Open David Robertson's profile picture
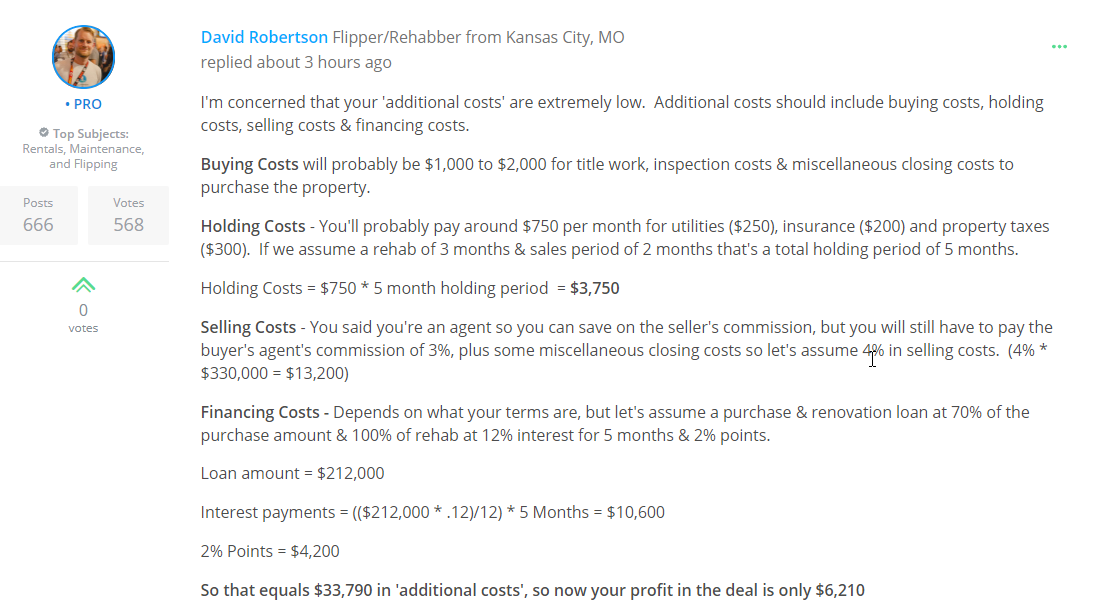Image resolution: width=1095 pixels, height=615 pixels. pos(83,57)
